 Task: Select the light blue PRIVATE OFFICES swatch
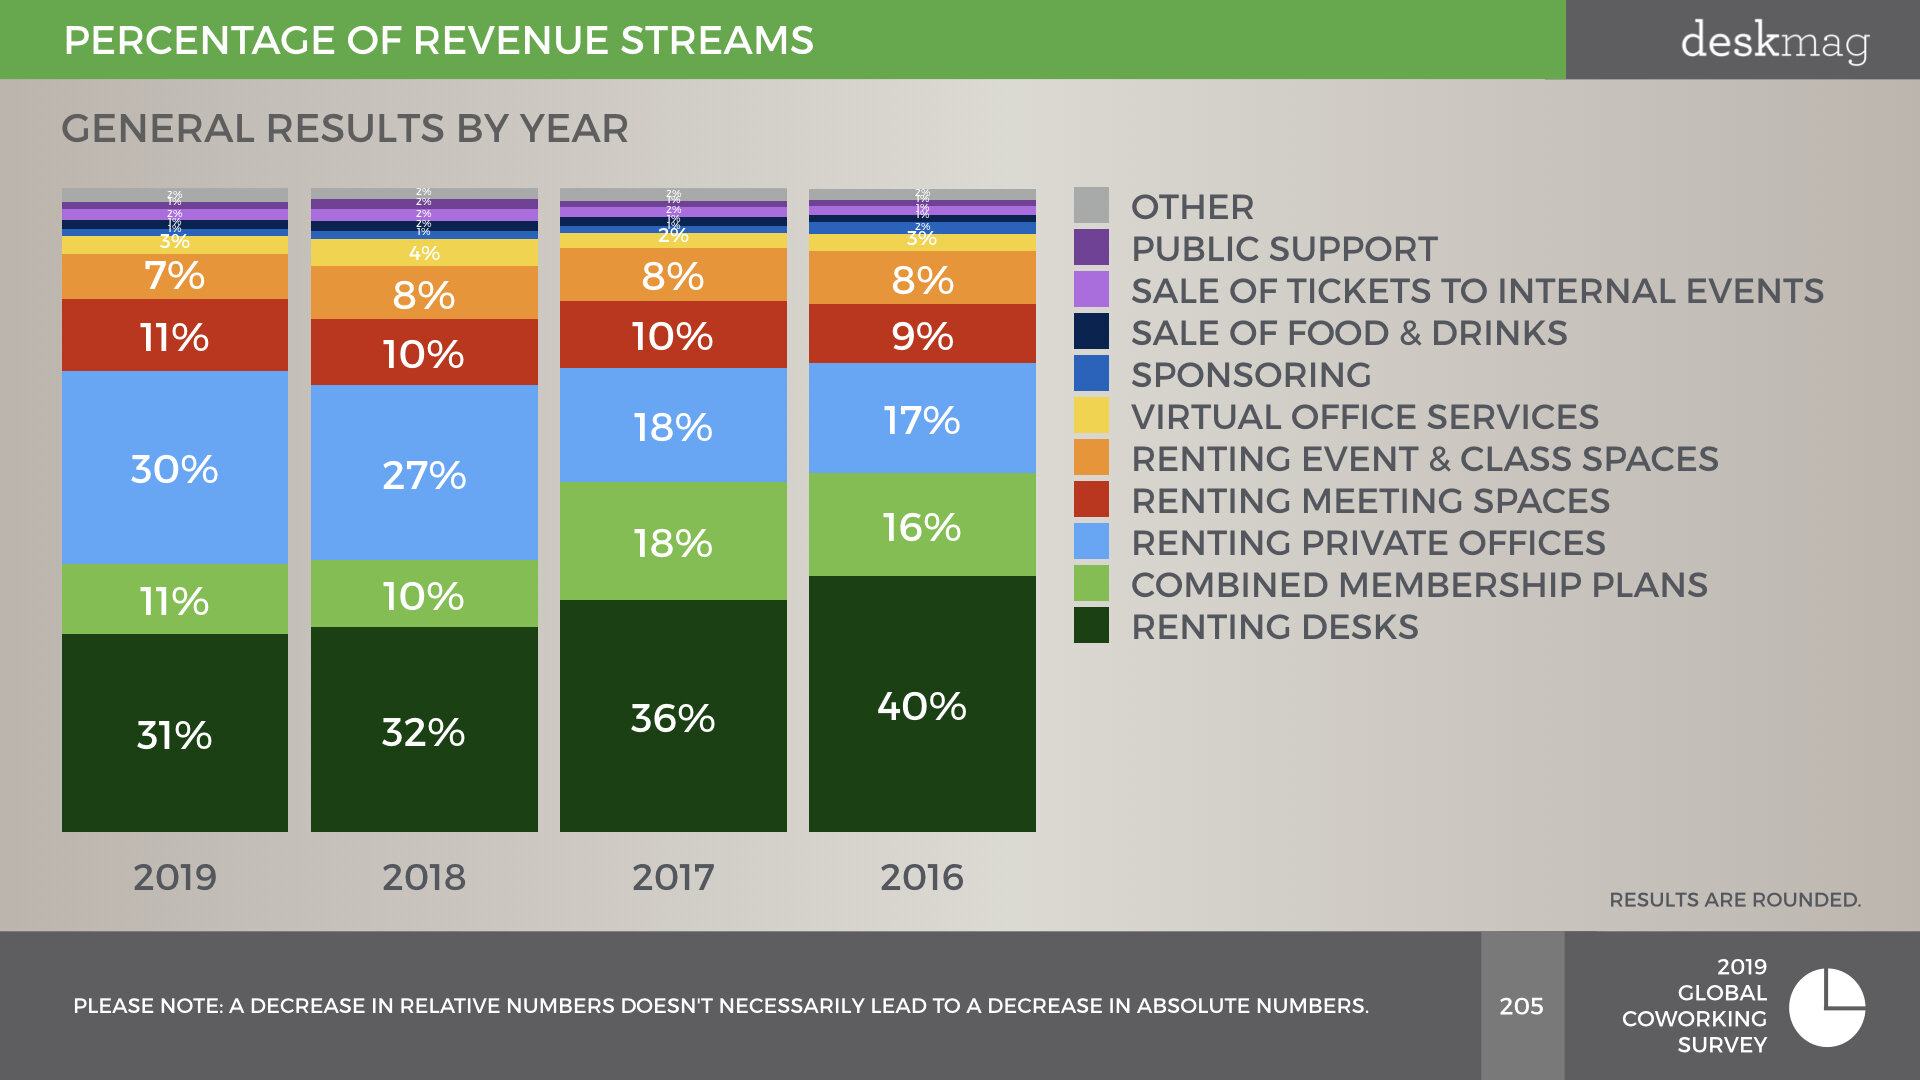(1091, 541)
